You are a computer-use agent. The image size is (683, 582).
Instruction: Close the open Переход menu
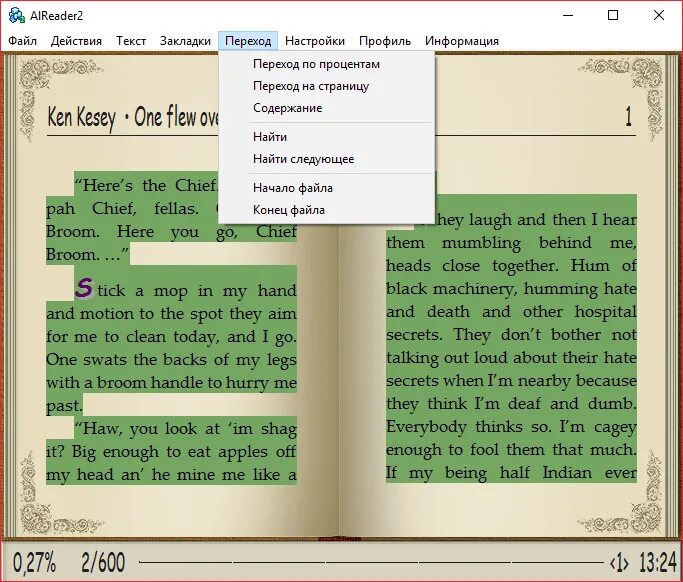[x=248, y=41]
